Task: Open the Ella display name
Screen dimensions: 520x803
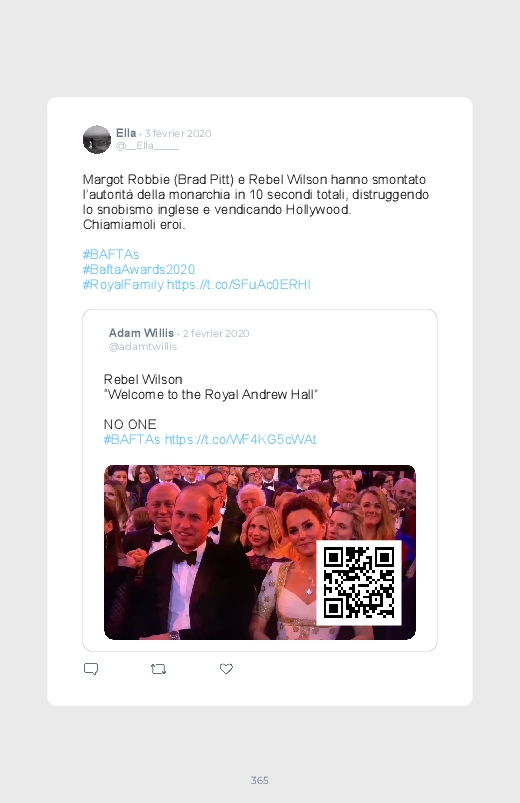Action: click(x=126, y=133)
